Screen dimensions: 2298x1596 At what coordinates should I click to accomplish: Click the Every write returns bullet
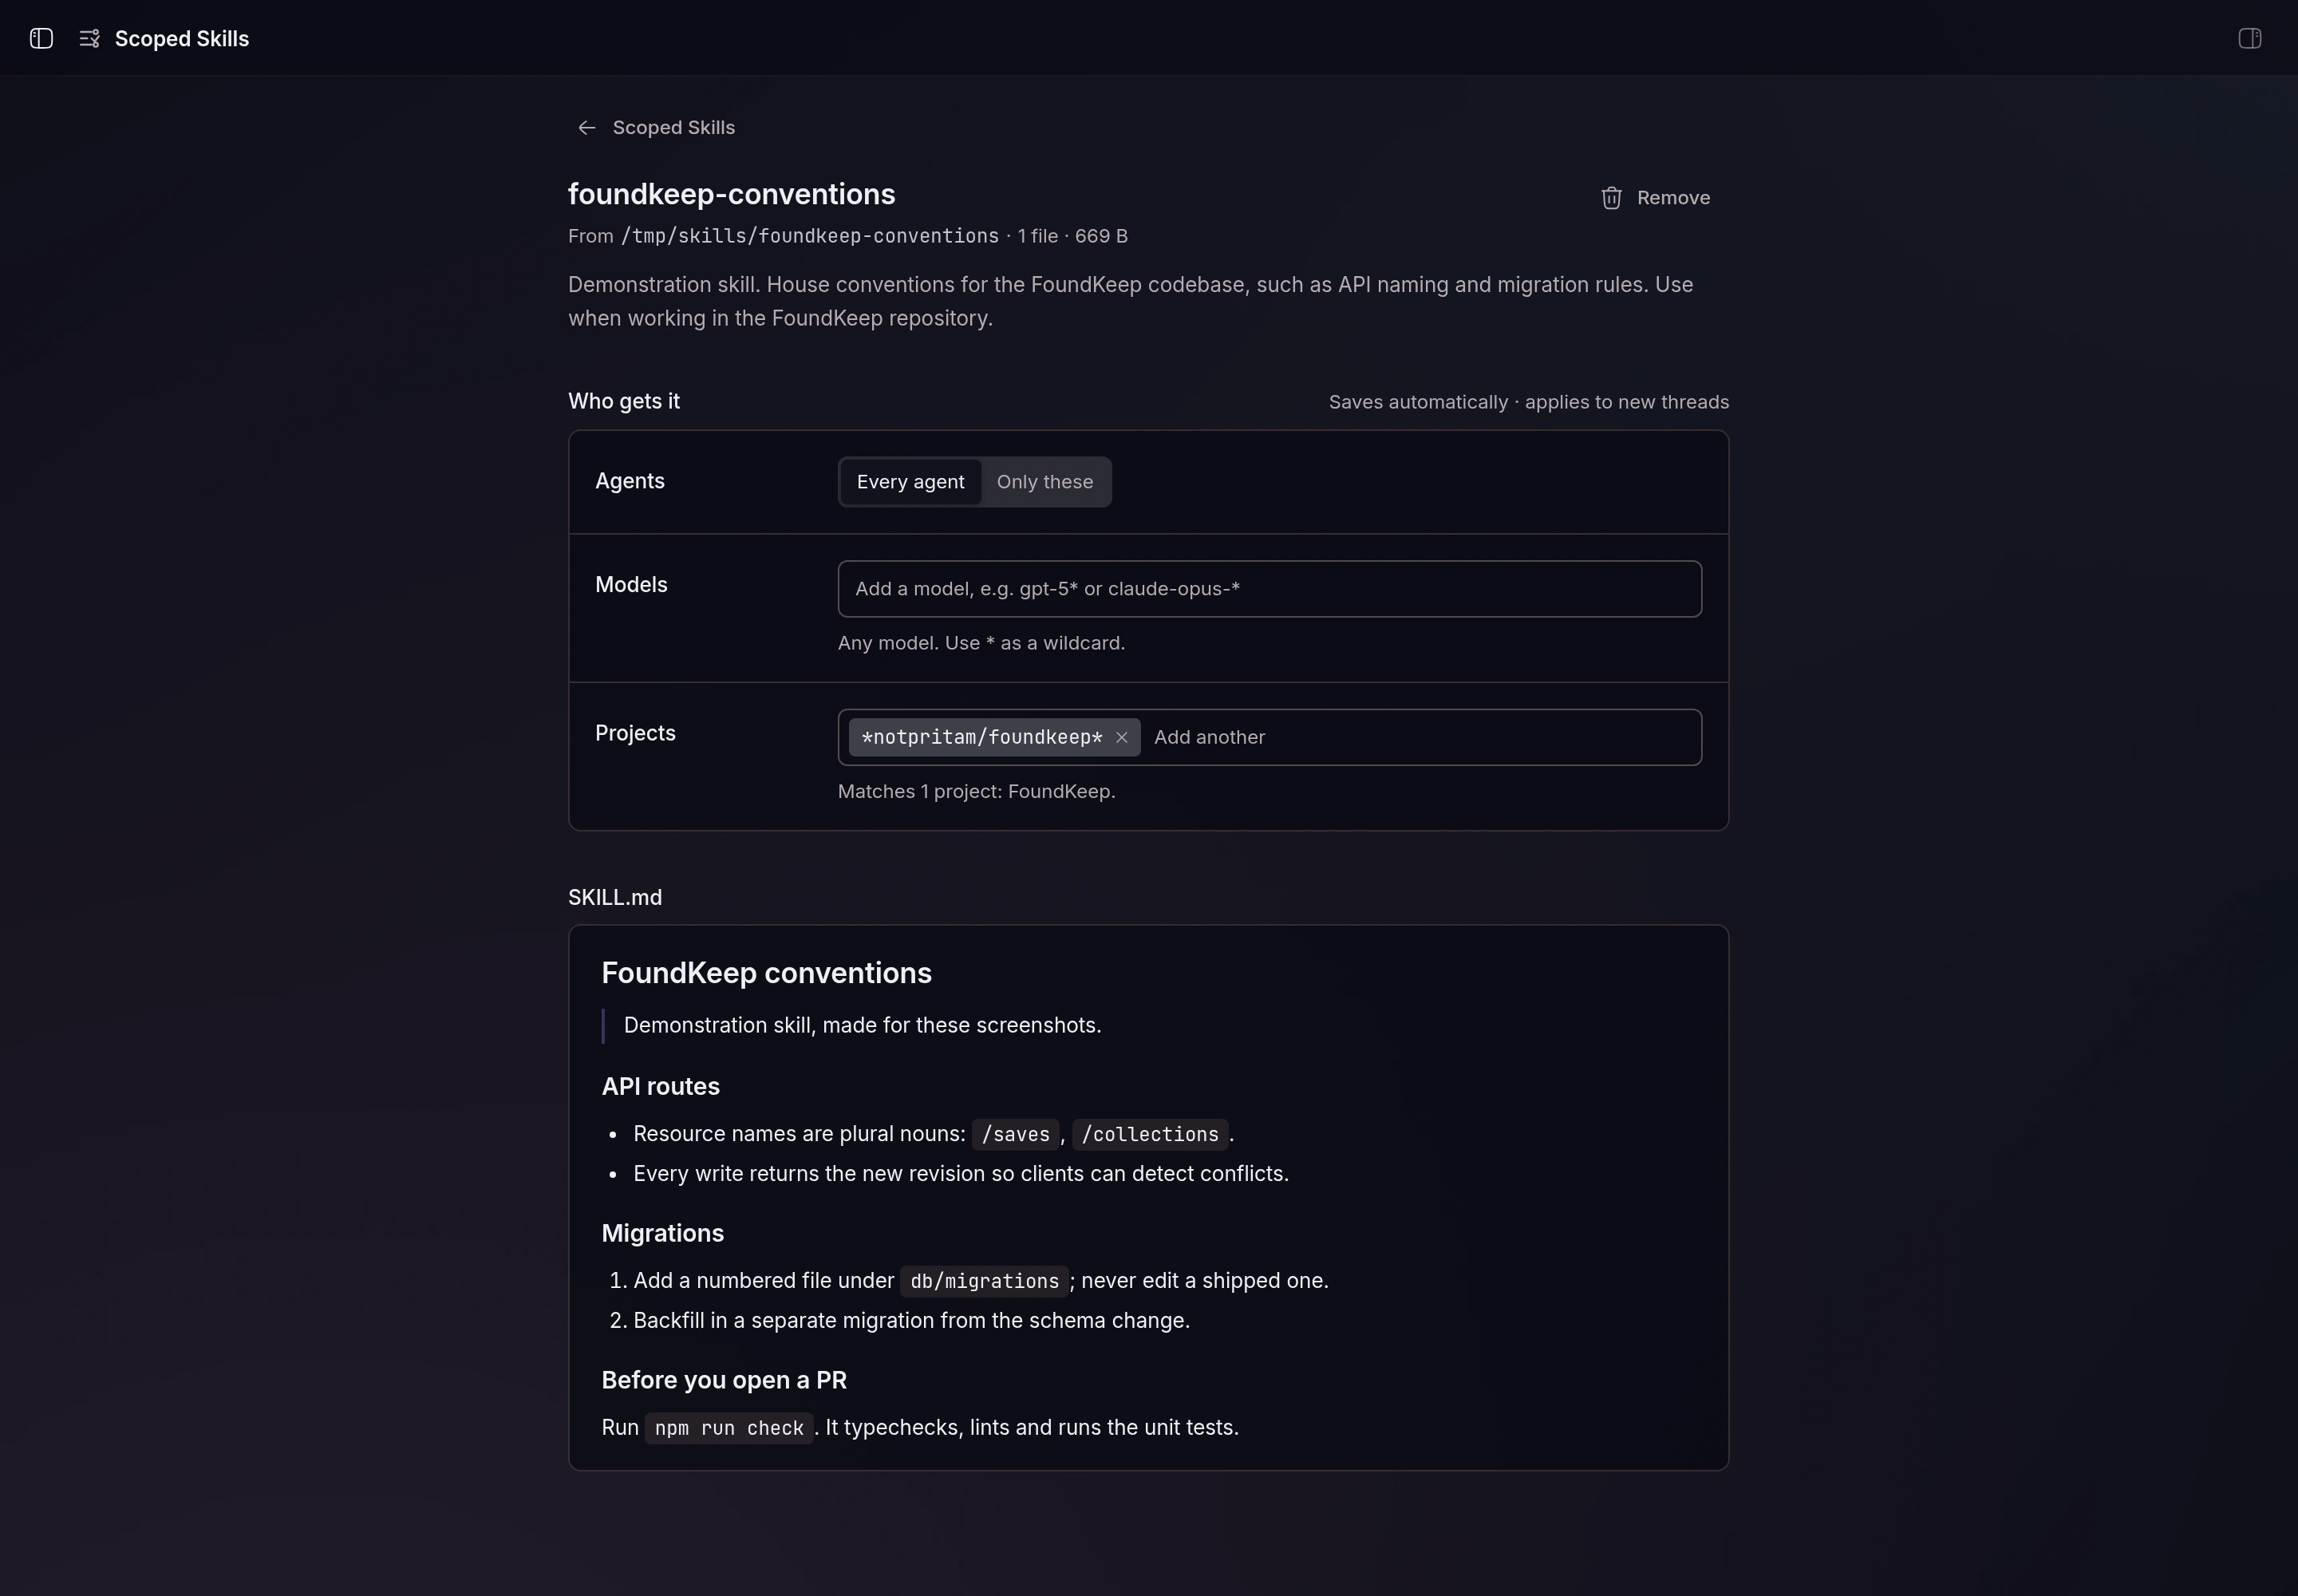coord(961,1173)
